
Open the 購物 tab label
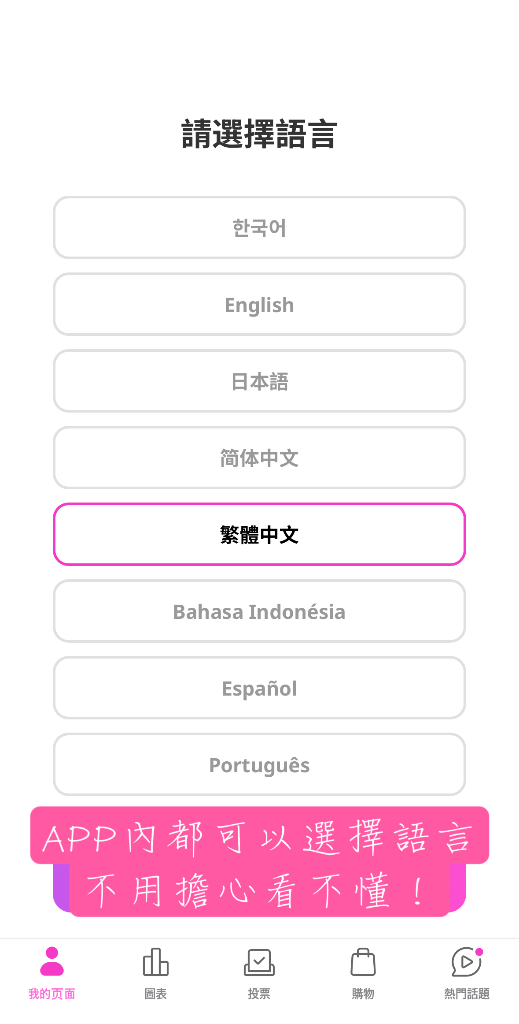click(x=363, y=994)
